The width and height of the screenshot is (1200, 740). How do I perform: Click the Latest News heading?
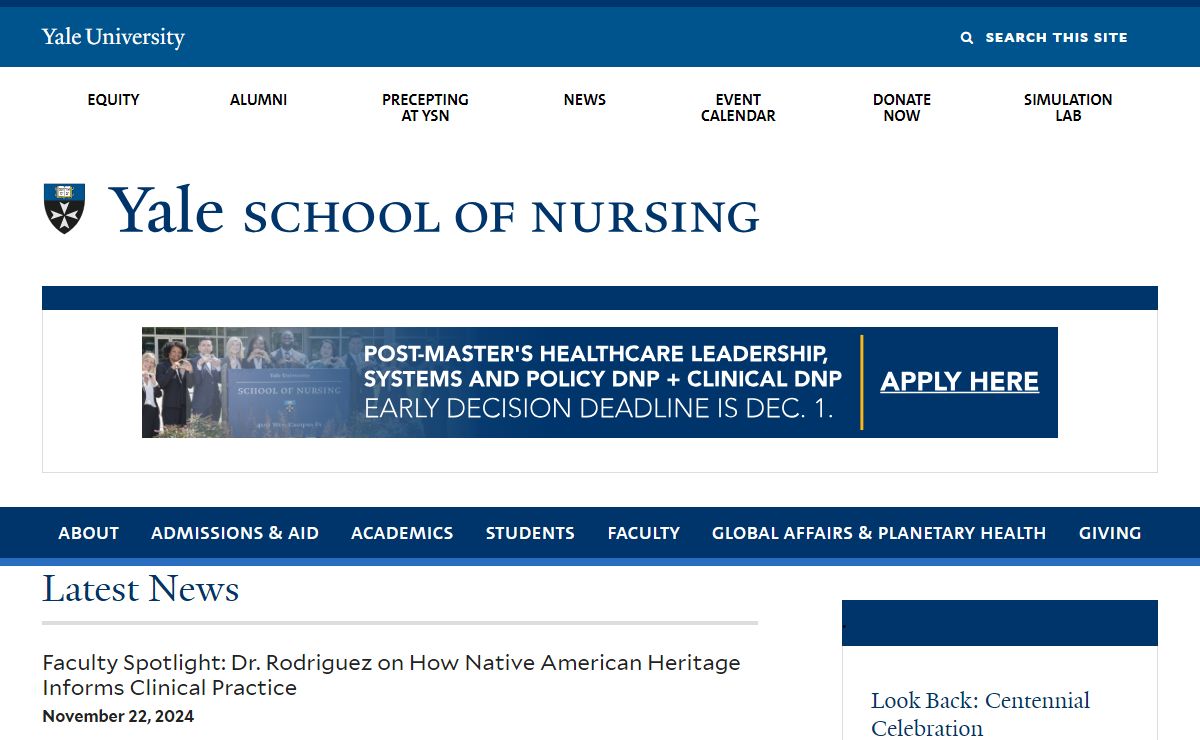[x=141, y=589]
